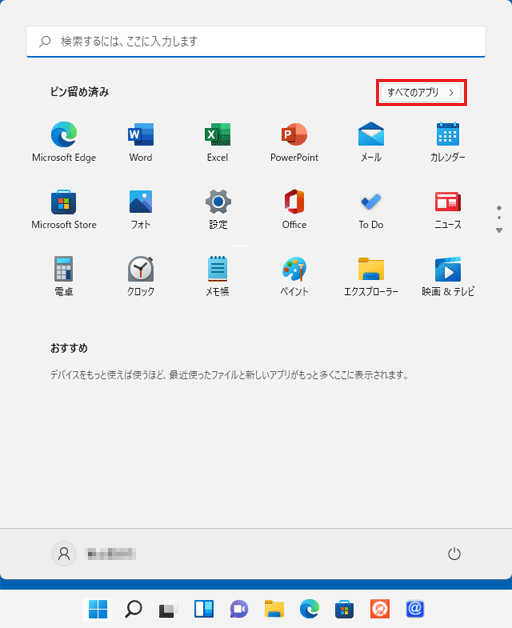The height and width of the screenshot is (628, 512).
Task: Open File Explorer from the taskbar
Action: coord(274,609)
